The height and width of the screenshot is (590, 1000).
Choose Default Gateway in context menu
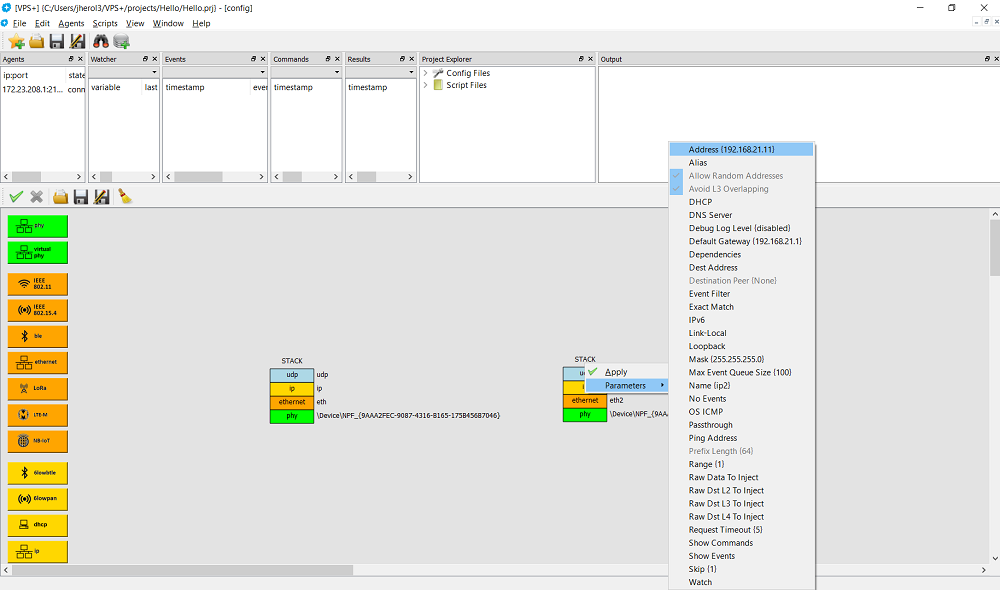point(745,241)
